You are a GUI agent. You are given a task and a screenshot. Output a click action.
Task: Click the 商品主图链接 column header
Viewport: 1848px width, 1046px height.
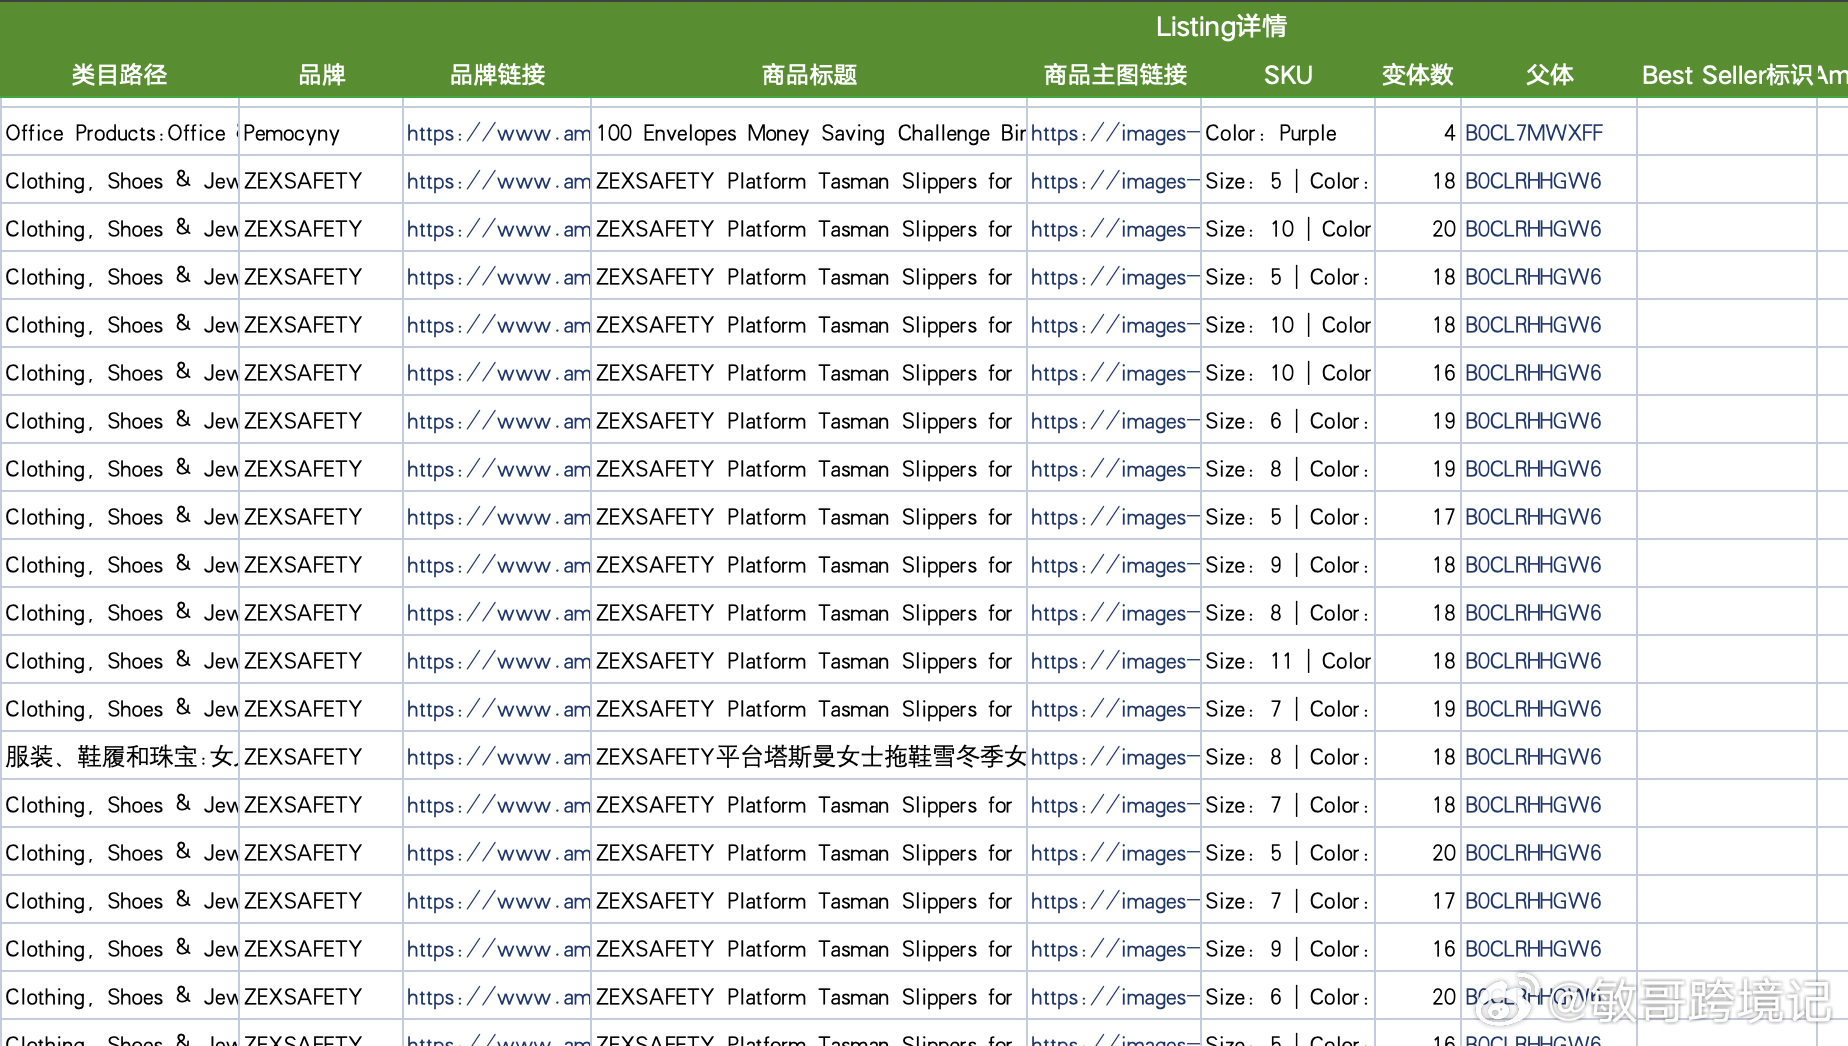click(x=1115, y=75)
